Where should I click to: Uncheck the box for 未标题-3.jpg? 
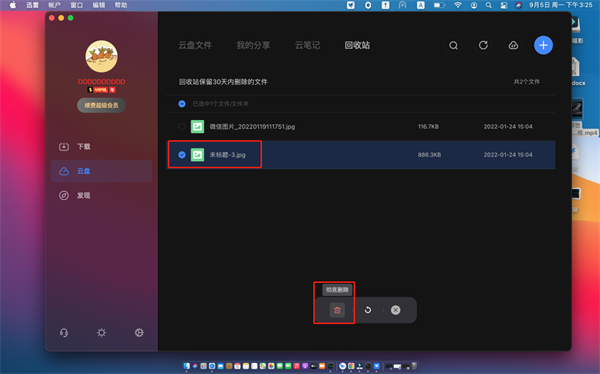pyautogui.click(x=182, y=155)
